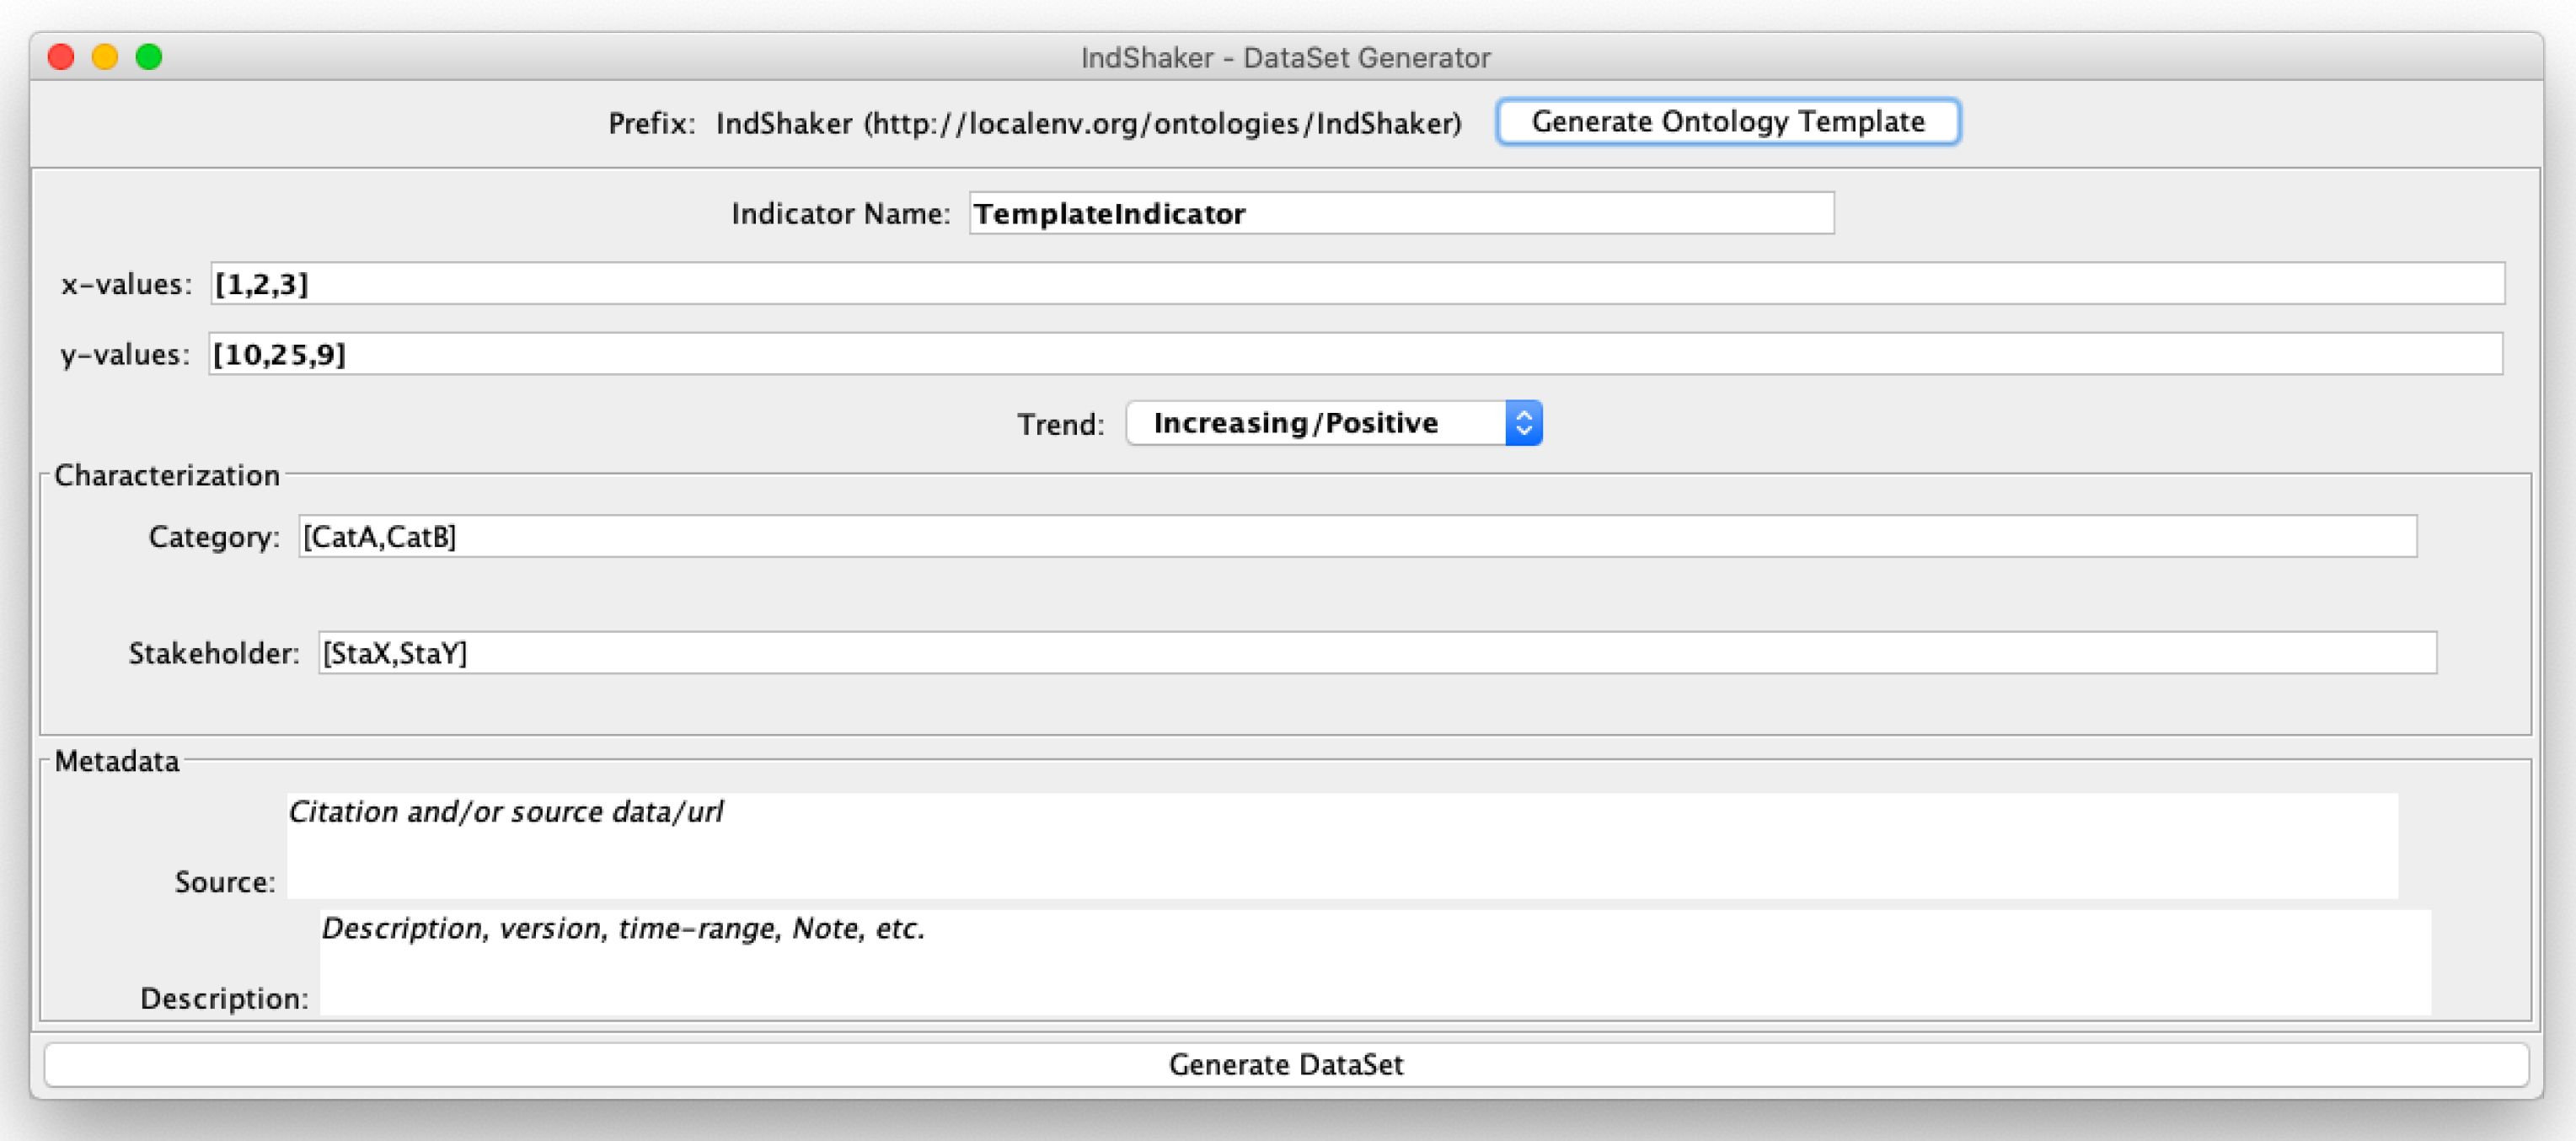Click inside the Source citation text area

pyautogui.click(x=1341, y=845)
